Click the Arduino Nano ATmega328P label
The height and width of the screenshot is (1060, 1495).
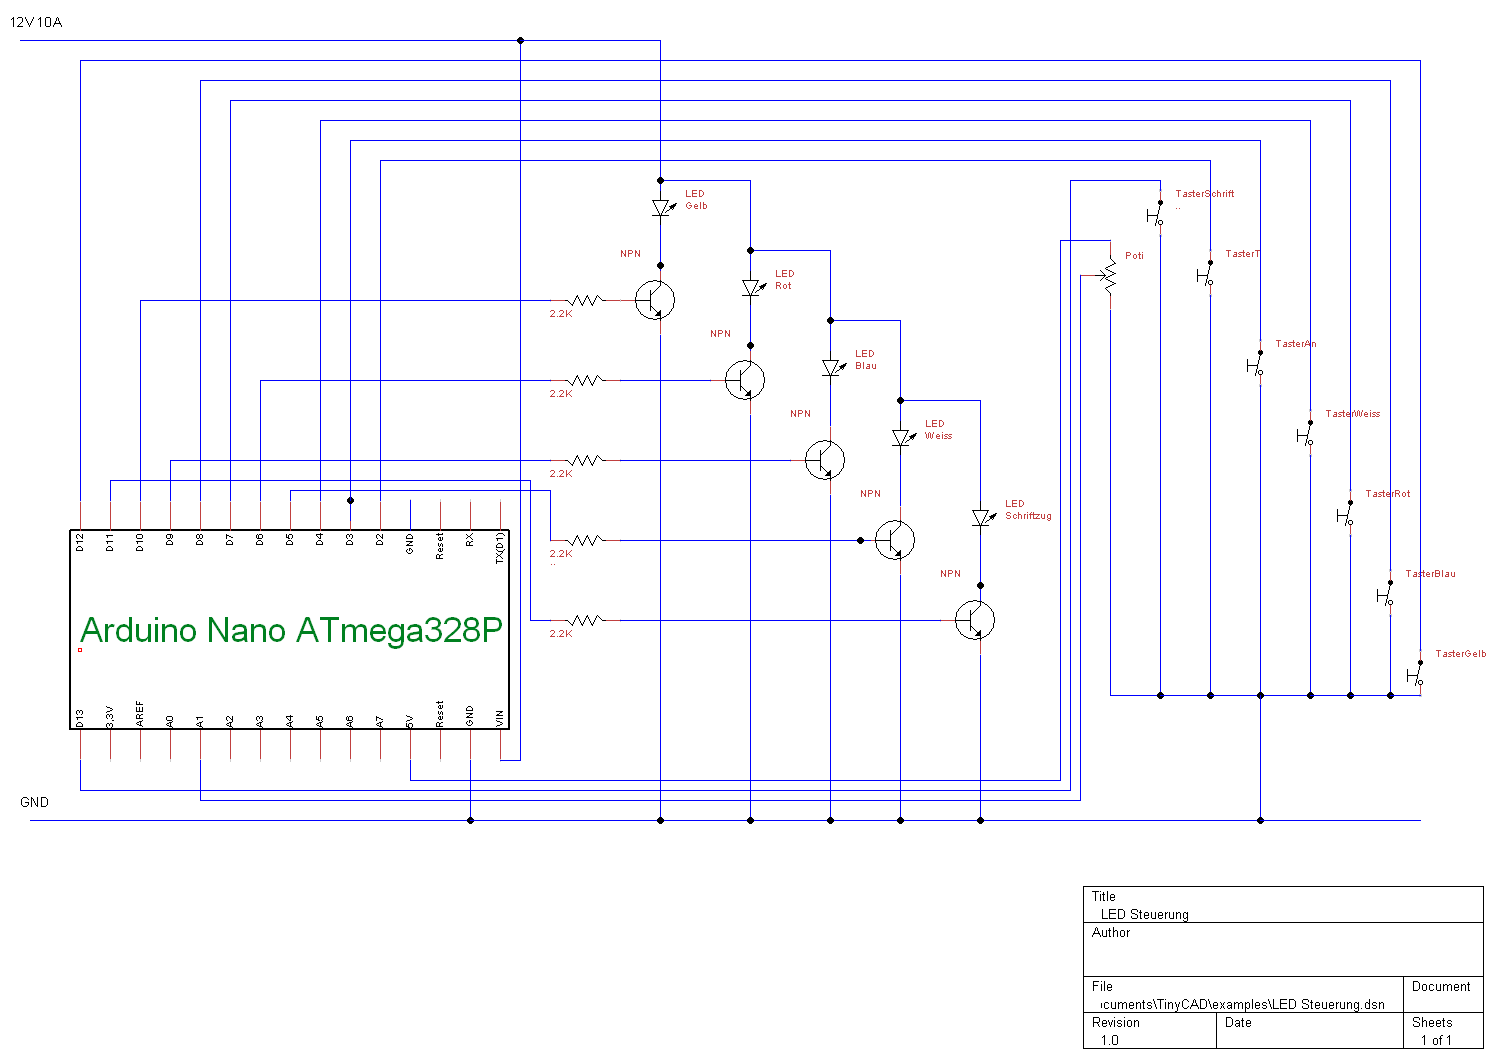coord(291,630)
